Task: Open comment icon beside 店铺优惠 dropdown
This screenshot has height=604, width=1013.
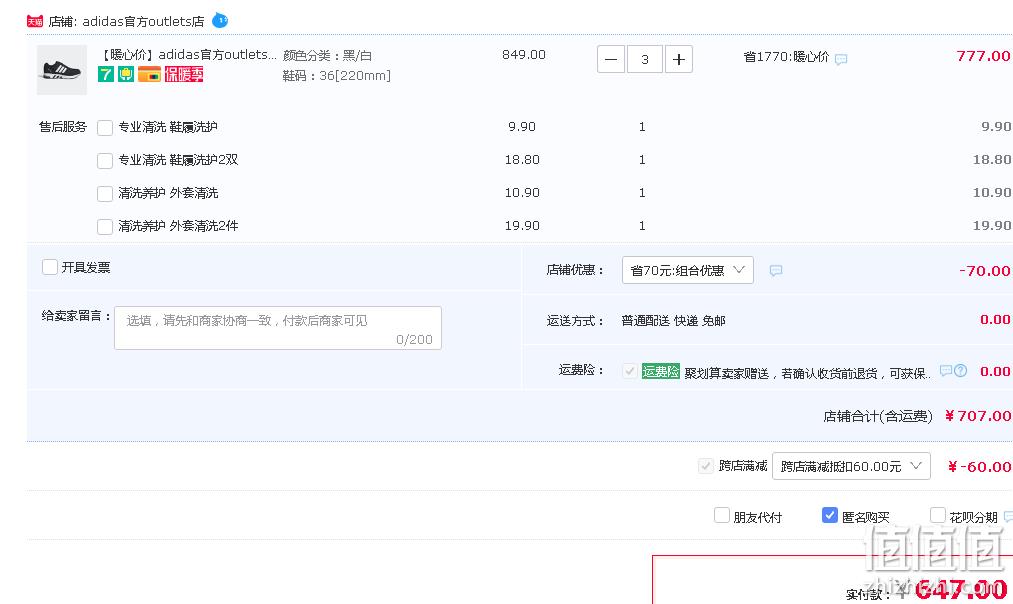Action: coord(776,270)
